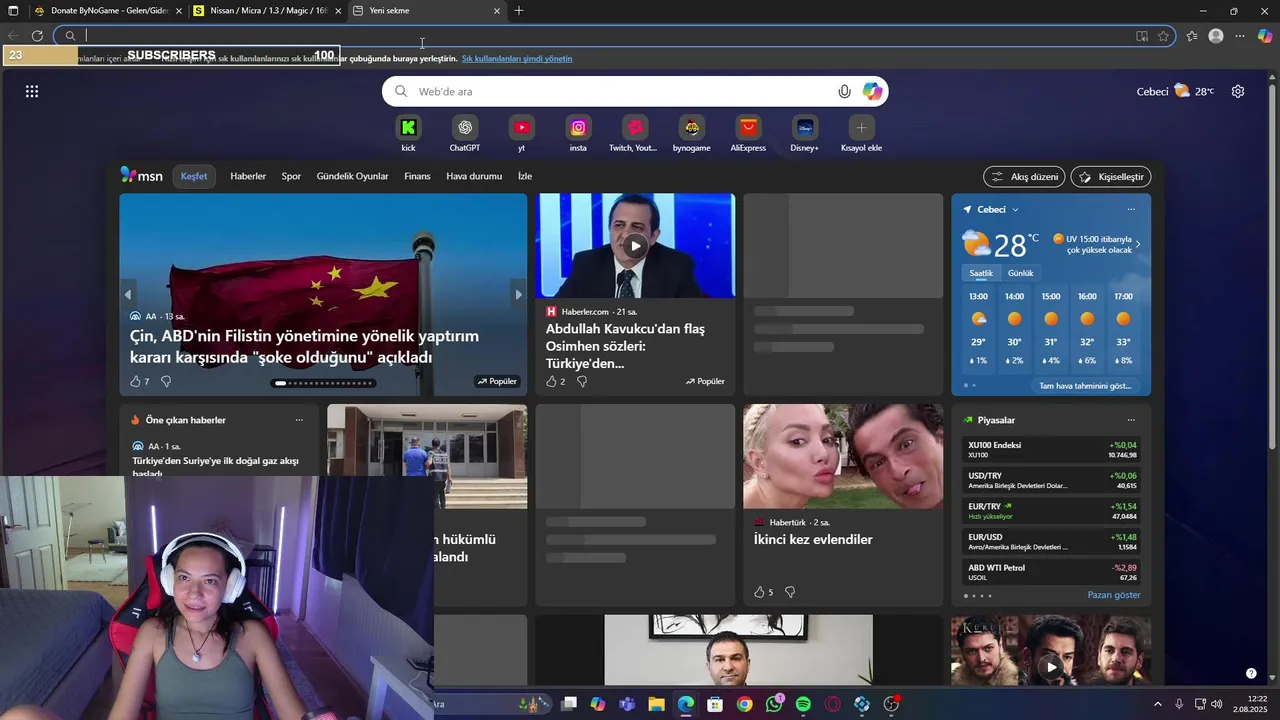Open the tab actions menu icon
The height and width of the screenshot is (720, 1280).
pyautogui.click(x=14, y=11)
